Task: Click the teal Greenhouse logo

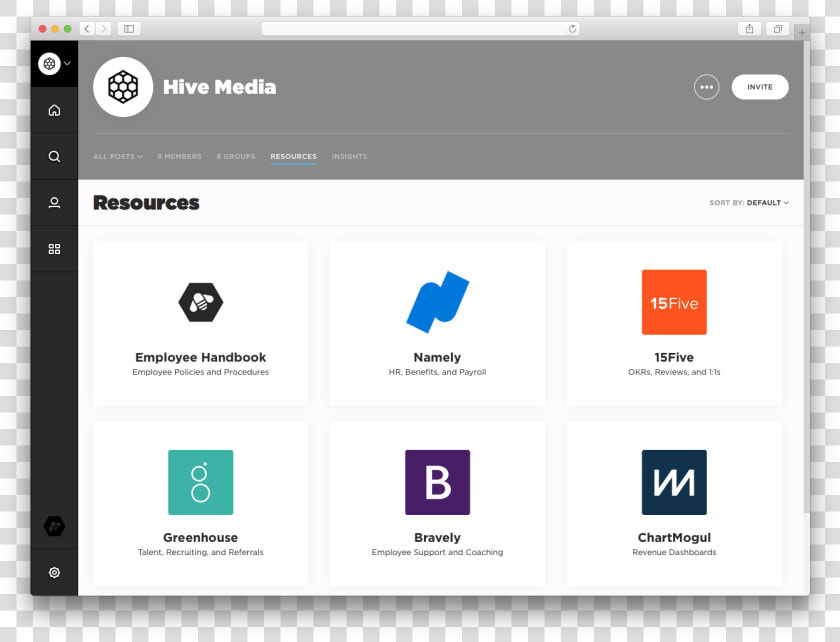Action: point(201,482)
